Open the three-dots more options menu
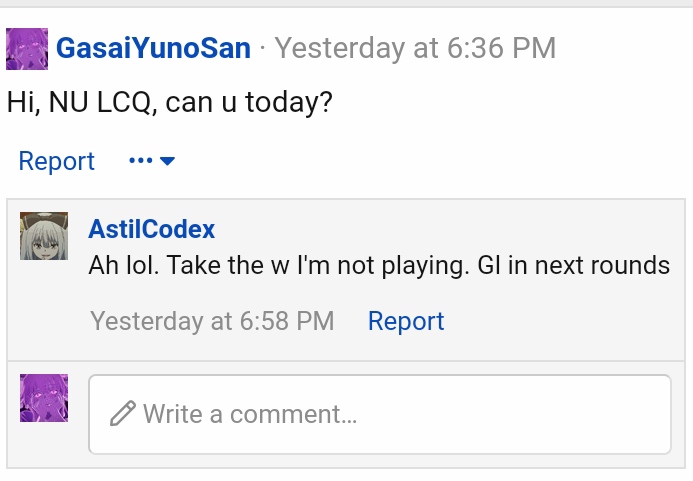 141,160
